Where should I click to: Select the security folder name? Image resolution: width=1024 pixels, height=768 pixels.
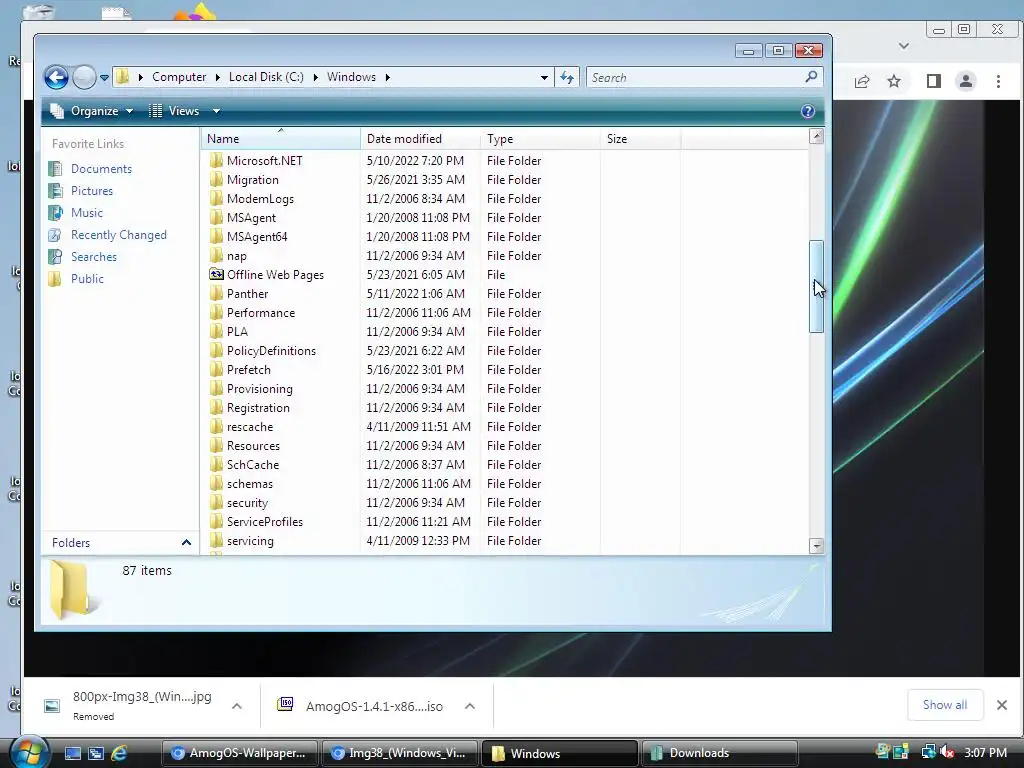pos(248,503)
